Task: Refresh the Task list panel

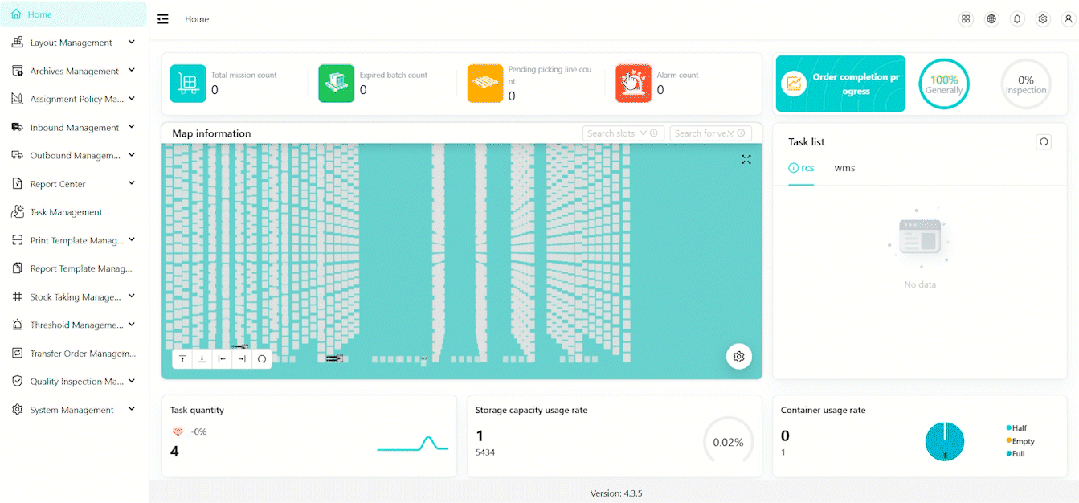Action: pos(1044,142)
